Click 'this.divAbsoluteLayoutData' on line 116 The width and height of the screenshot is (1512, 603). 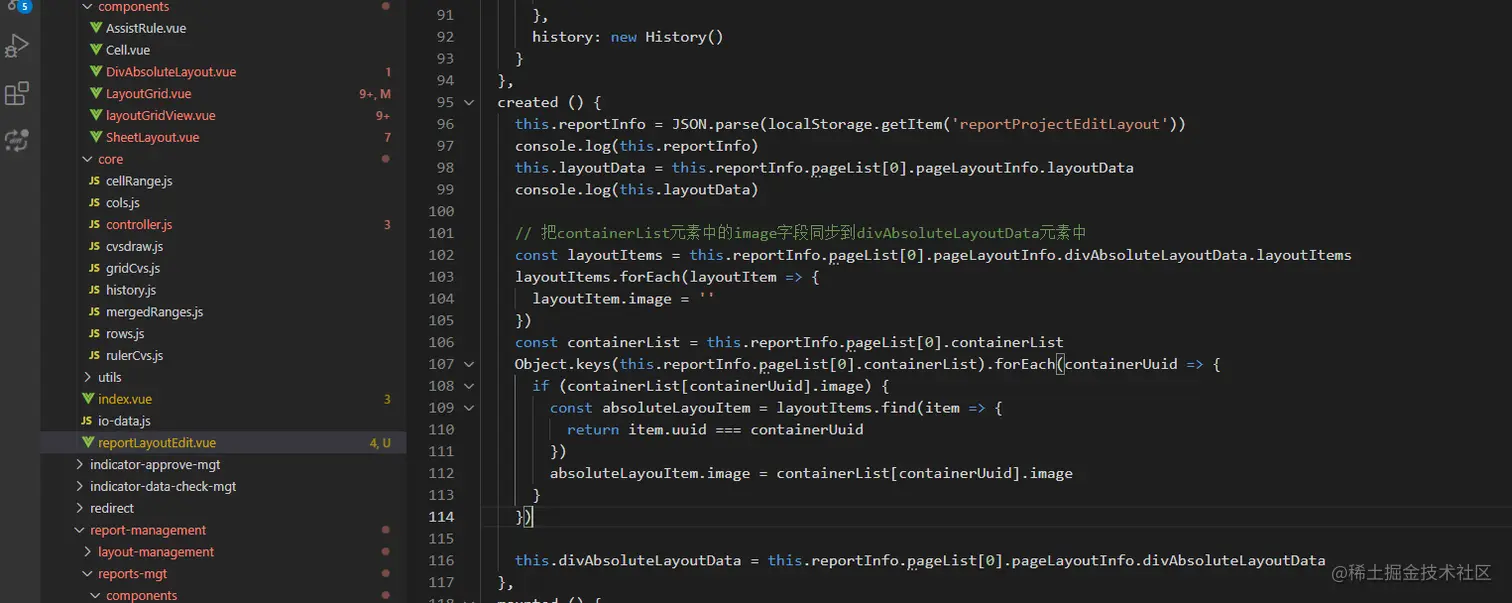pos(627,561)
